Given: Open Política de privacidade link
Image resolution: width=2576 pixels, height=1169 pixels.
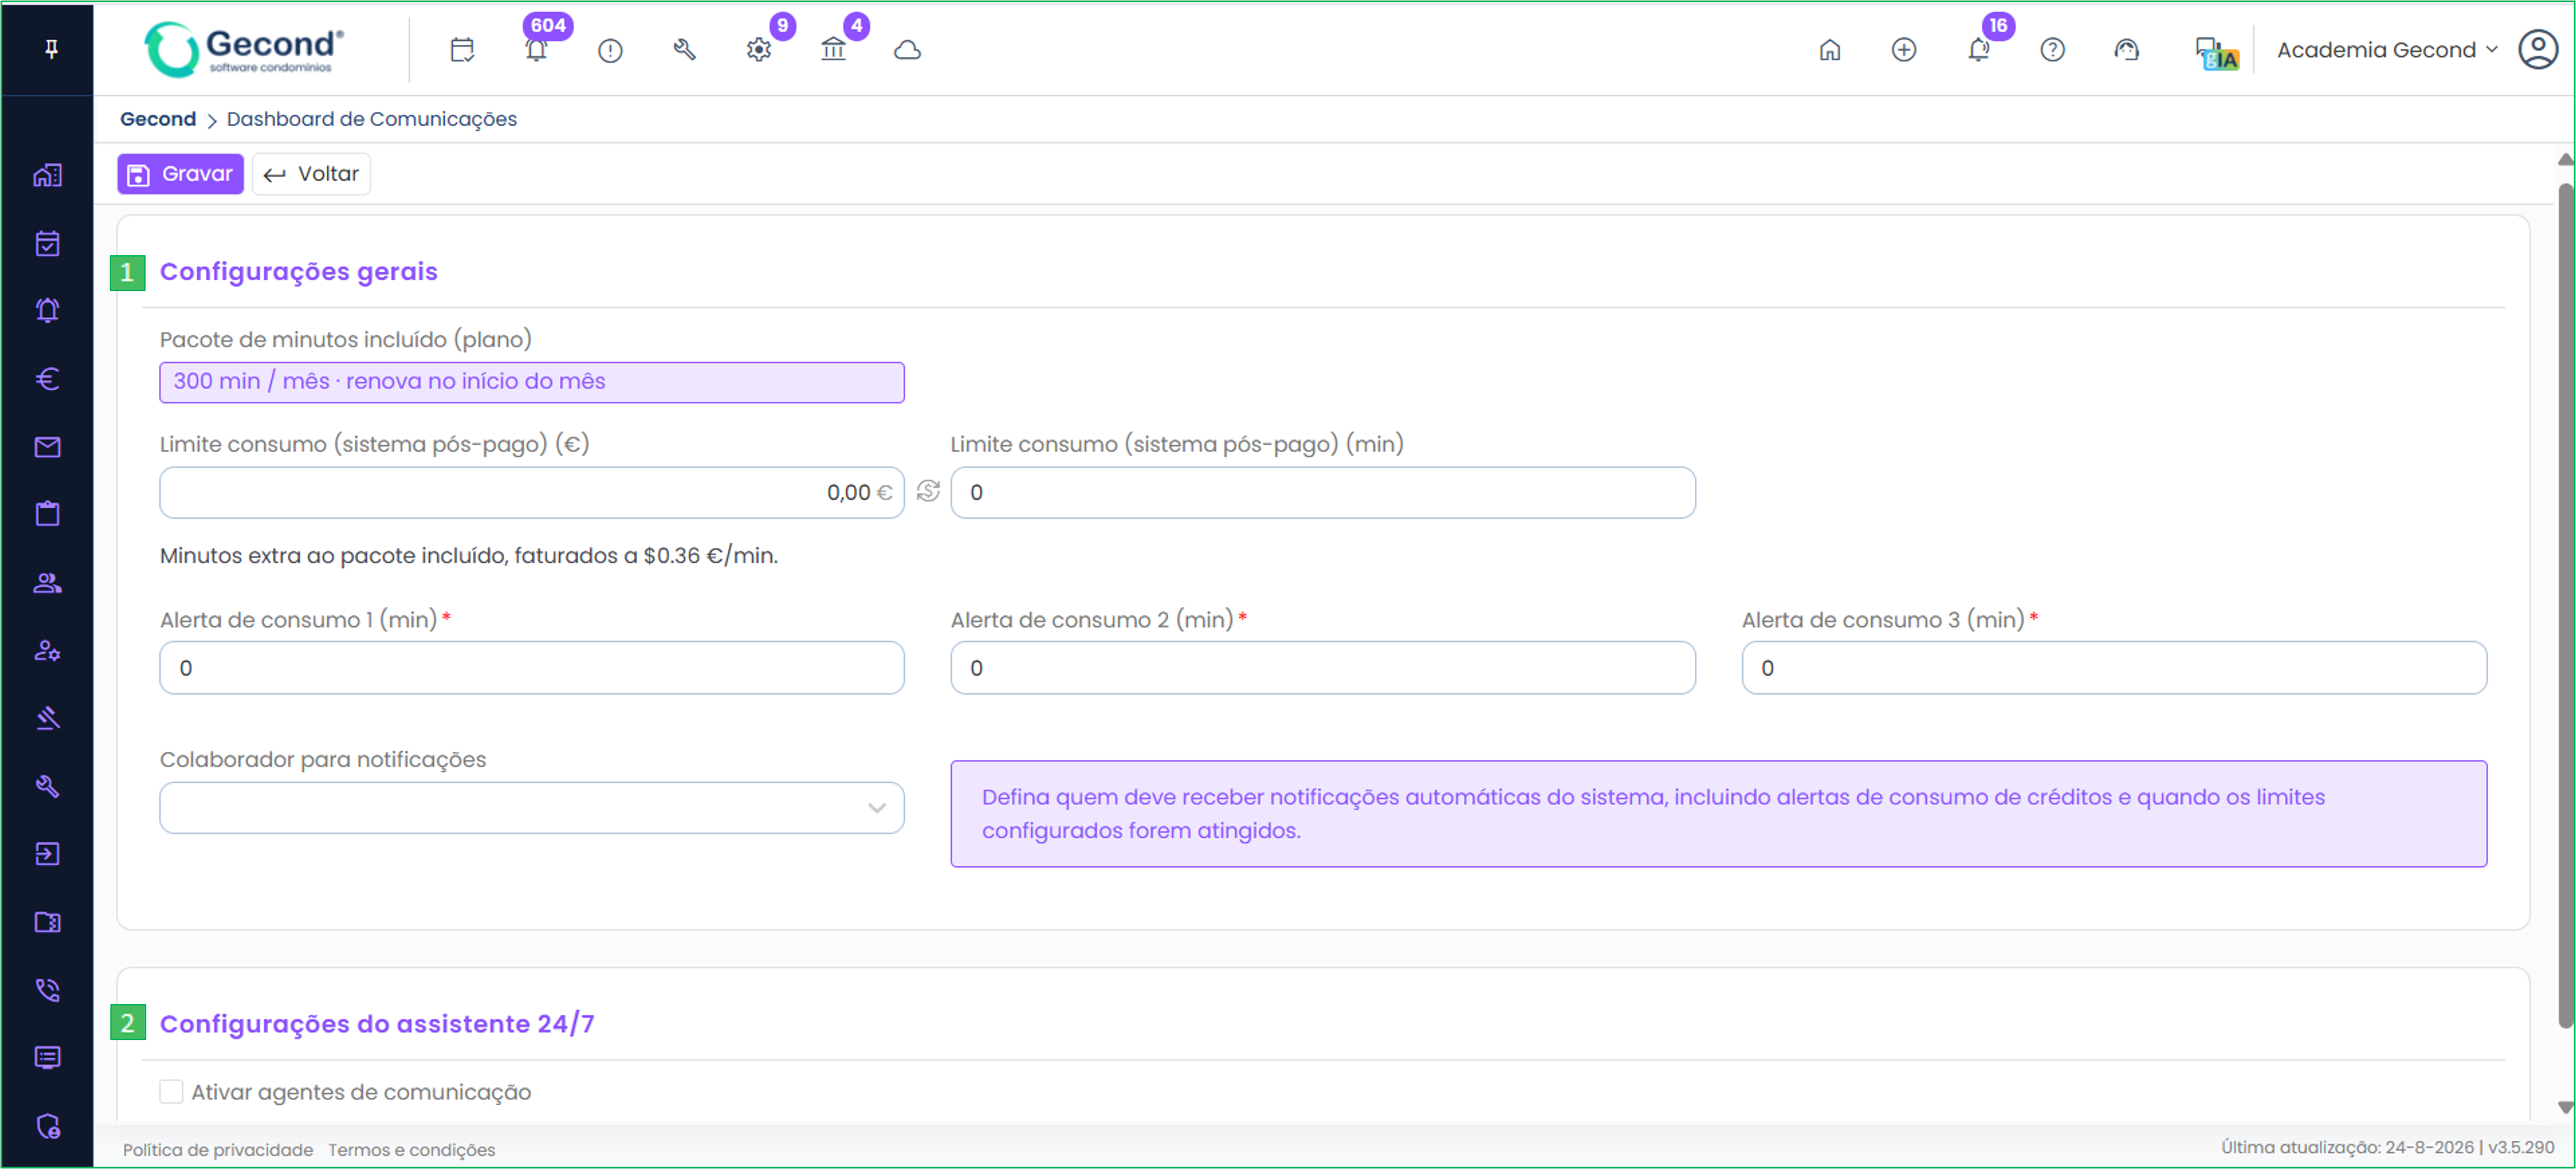Looking at the screenshot, I should click(x=218, y=1150).
